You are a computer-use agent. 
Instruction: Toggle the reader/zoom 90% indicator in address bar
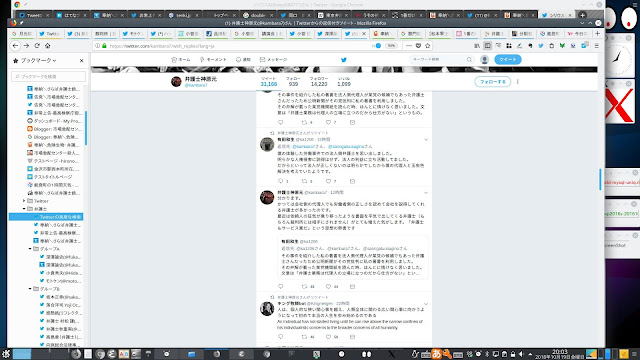point(391,46)
